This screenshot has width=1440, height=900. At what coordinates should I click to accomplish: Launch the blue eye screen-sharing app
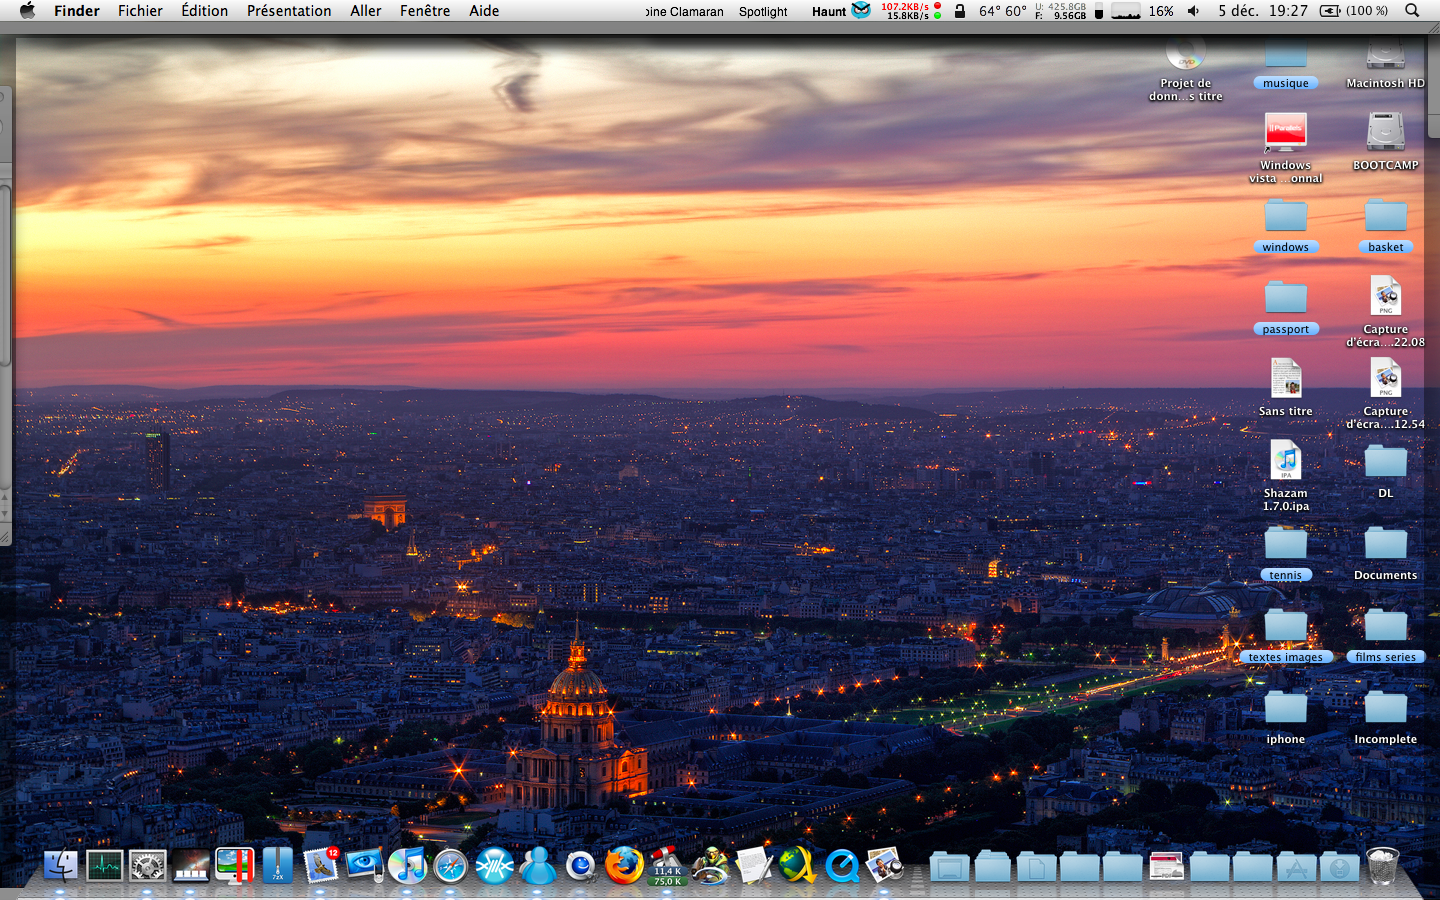(364, 865)
